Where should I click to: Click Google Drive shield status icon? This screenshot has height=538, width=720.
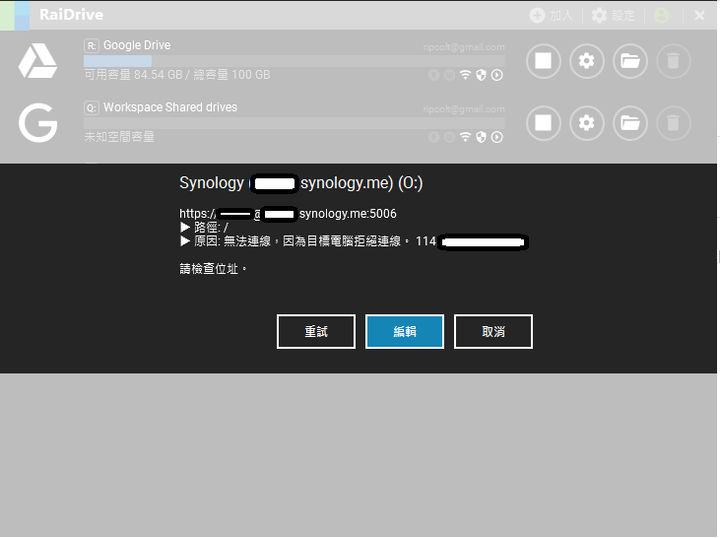[481, 75]
